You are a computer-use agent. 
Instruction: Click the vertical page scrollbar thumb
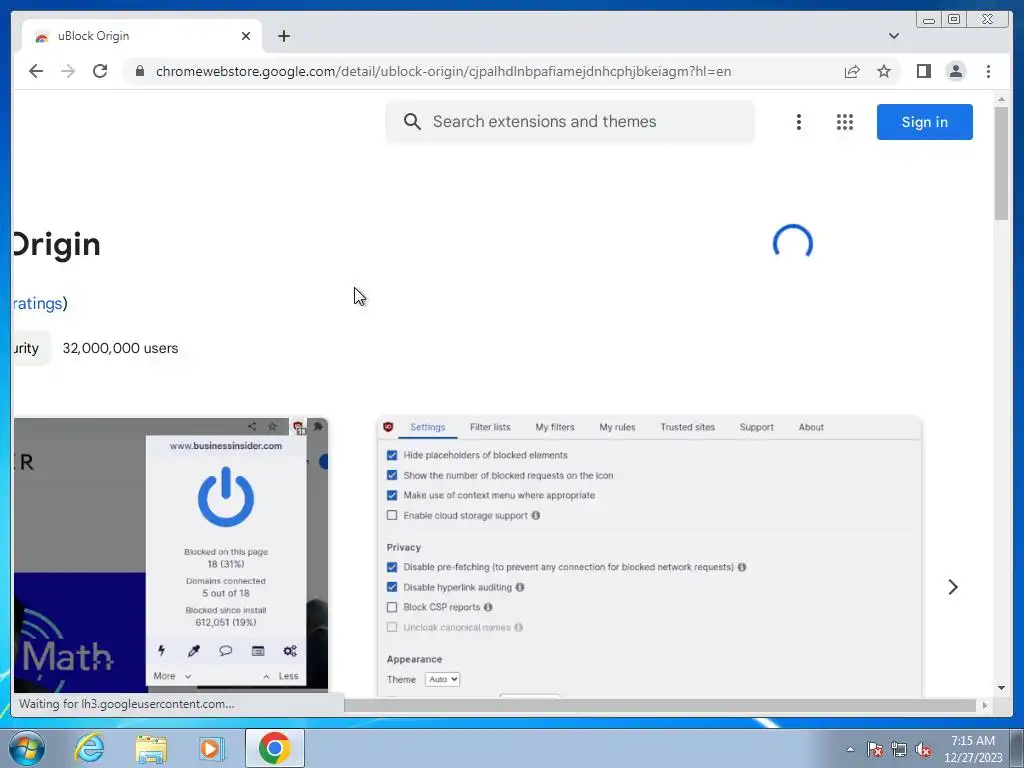[x=1001, y=163]
